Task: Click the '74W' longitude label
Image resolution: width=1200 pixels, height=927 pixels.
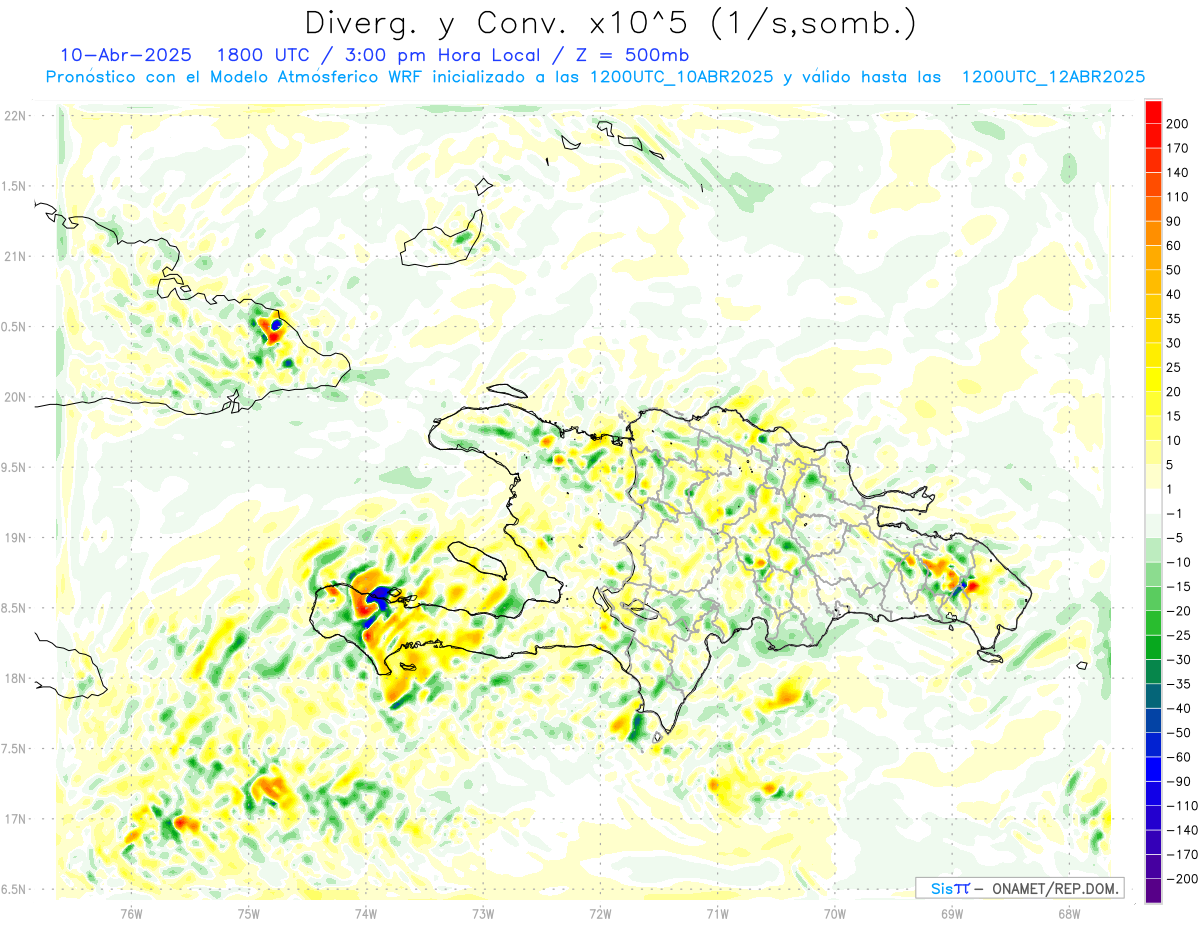Action: (x=365, y=913)
